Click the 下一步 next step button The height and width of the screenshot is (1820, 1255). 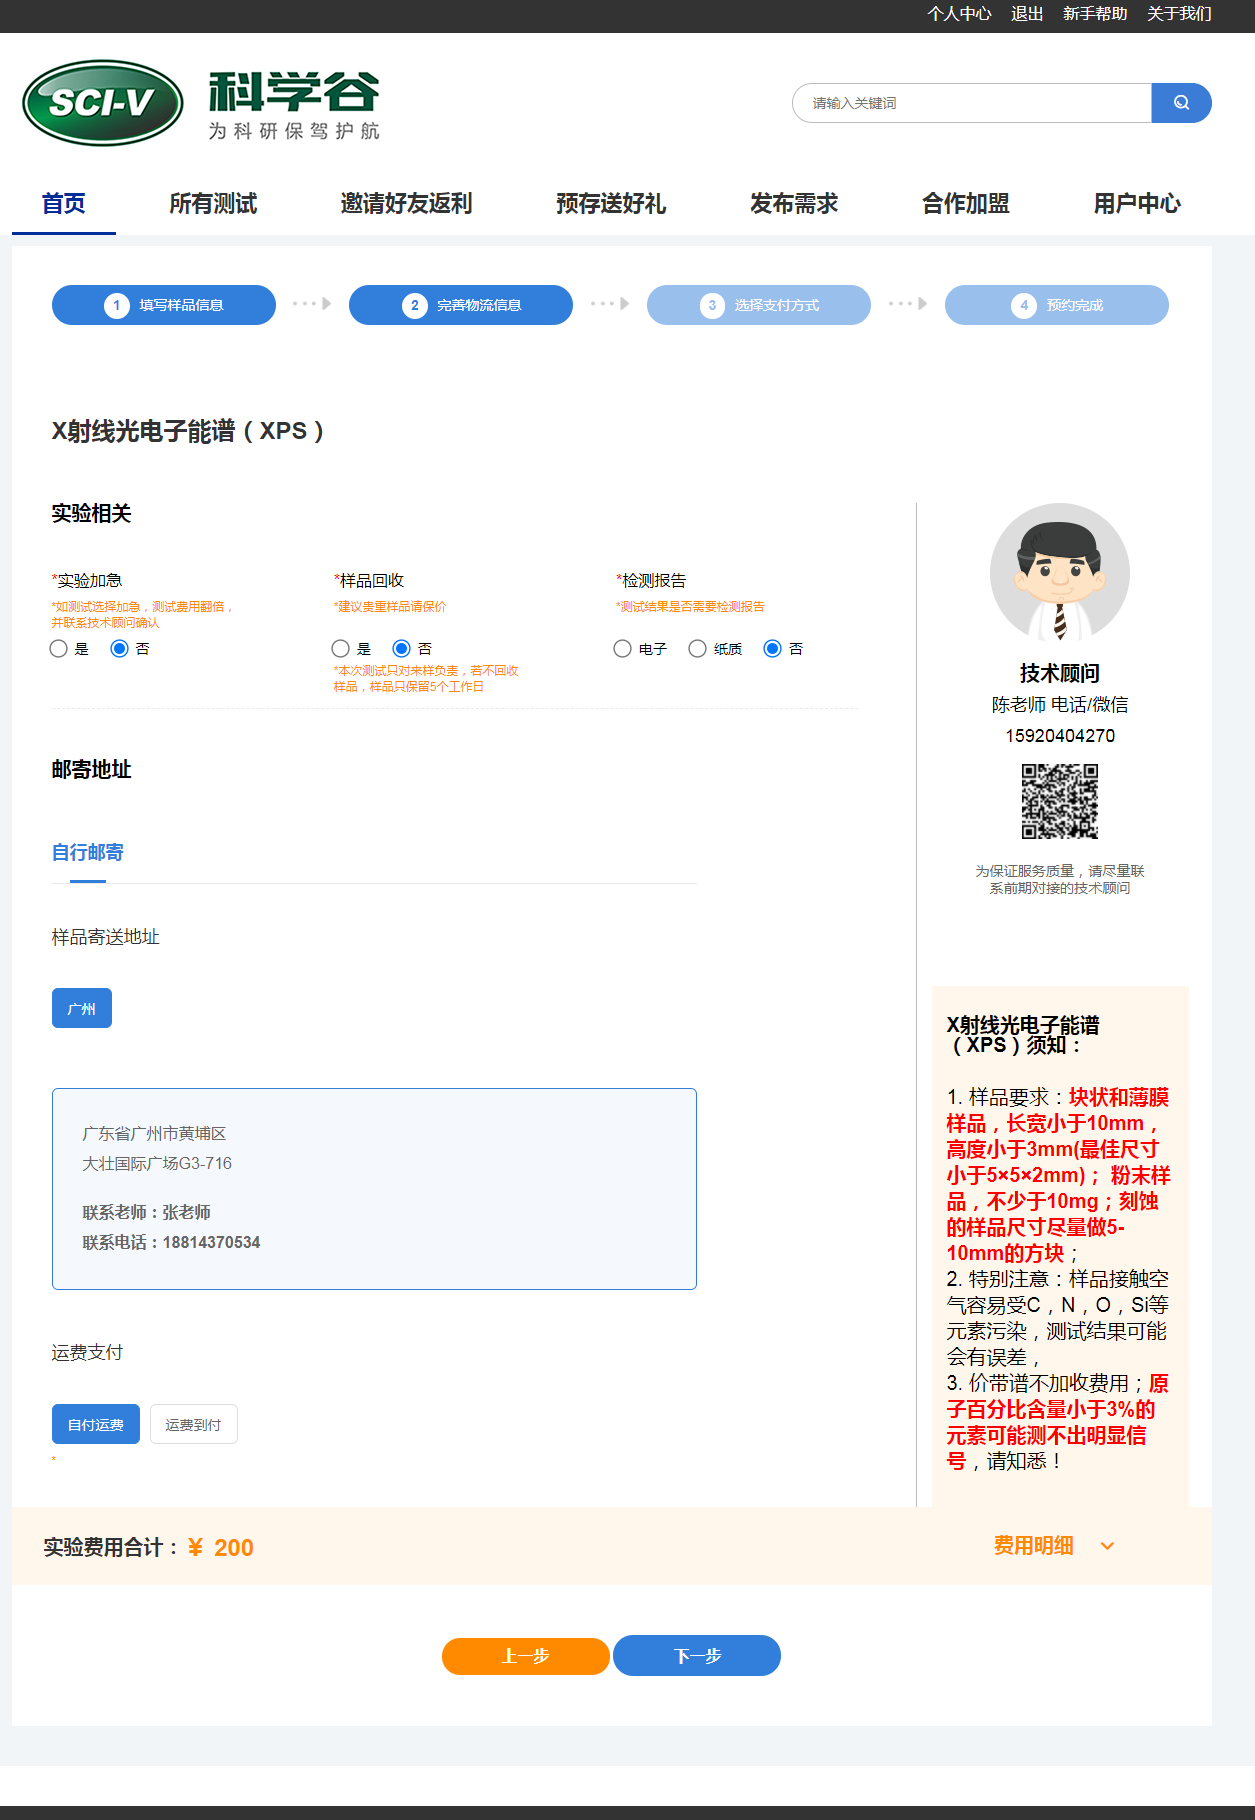tap(697, 1655)
